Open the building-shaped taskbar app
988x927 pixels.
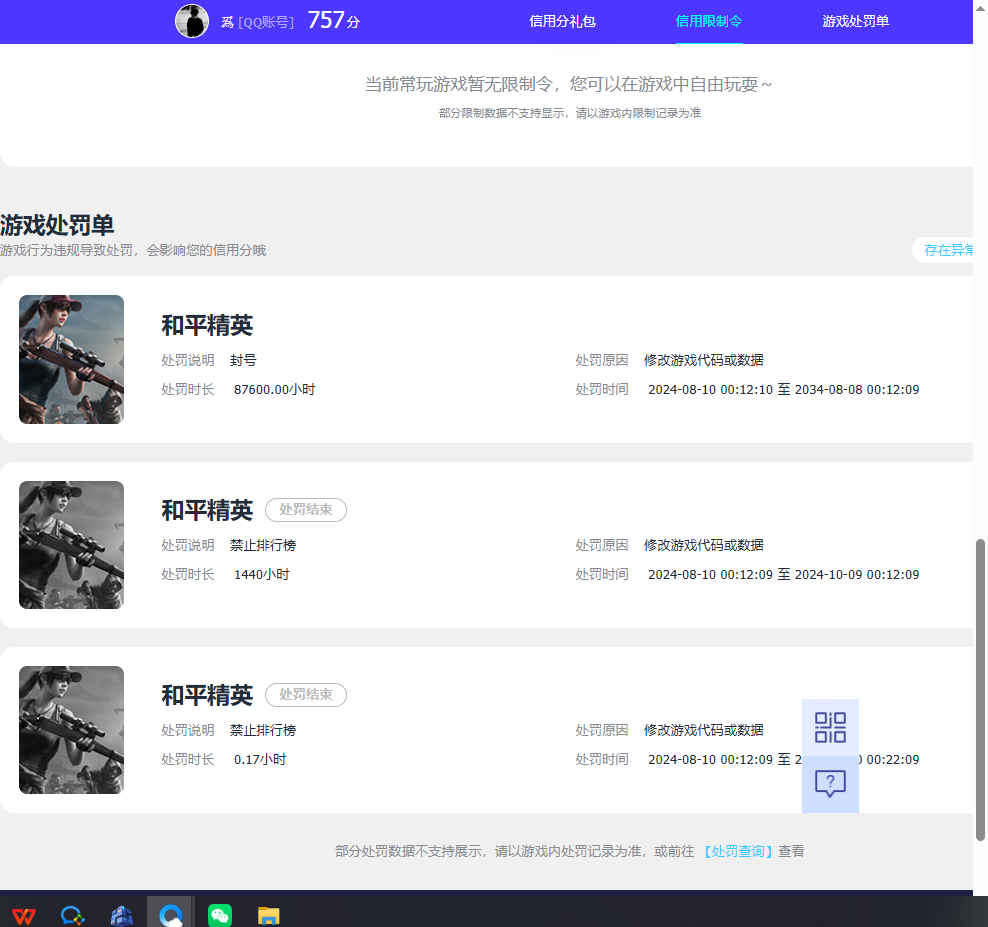point(122,915)
